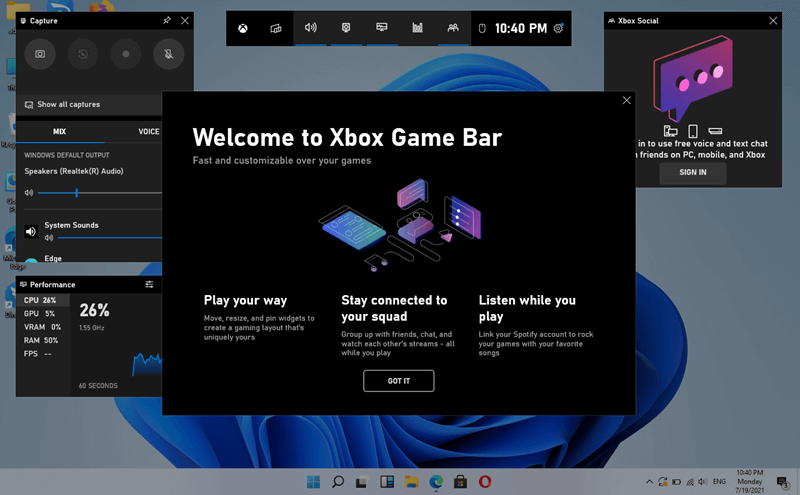
Task: Click SIGN IN in Xbox Social
Action: click(x=692, y=172)
